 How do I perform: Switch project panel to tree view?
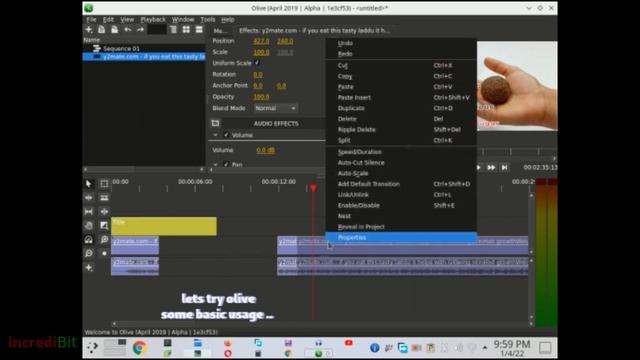[x=173, y=30]
